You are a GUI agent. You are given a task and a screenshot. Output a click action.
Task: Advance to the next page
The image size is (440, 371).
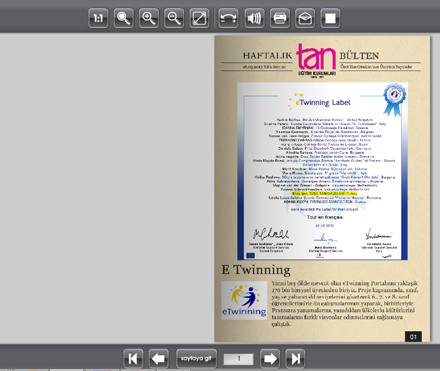pos(270,359)
